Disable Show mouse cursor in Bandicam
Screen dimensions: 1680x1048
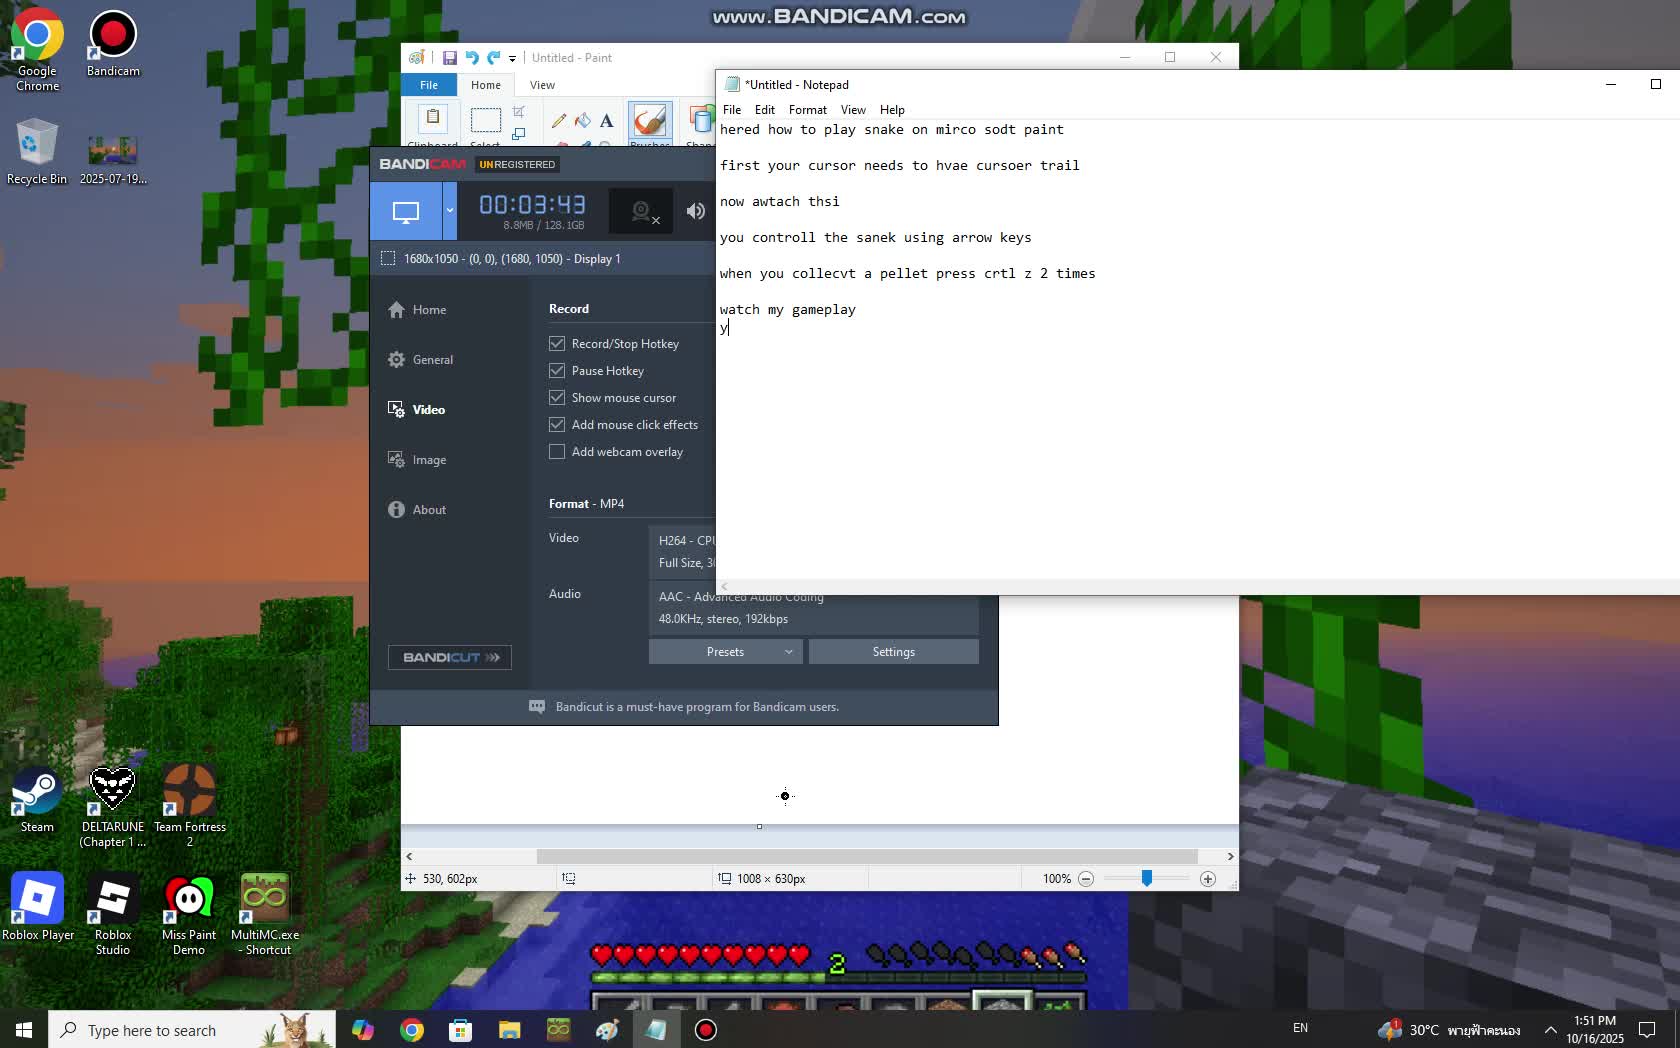click(556, 398)
